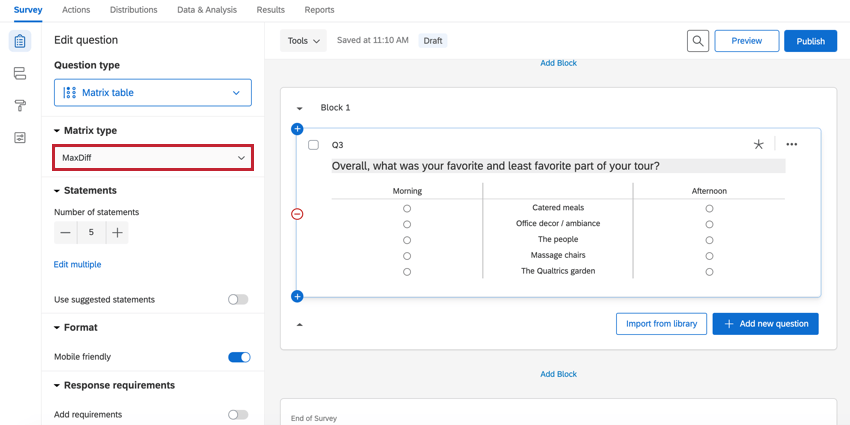Viewport: 850px width, 425px height.
Task: Click the blue plus icon above Q3
Action: click(x=297, y=129)
